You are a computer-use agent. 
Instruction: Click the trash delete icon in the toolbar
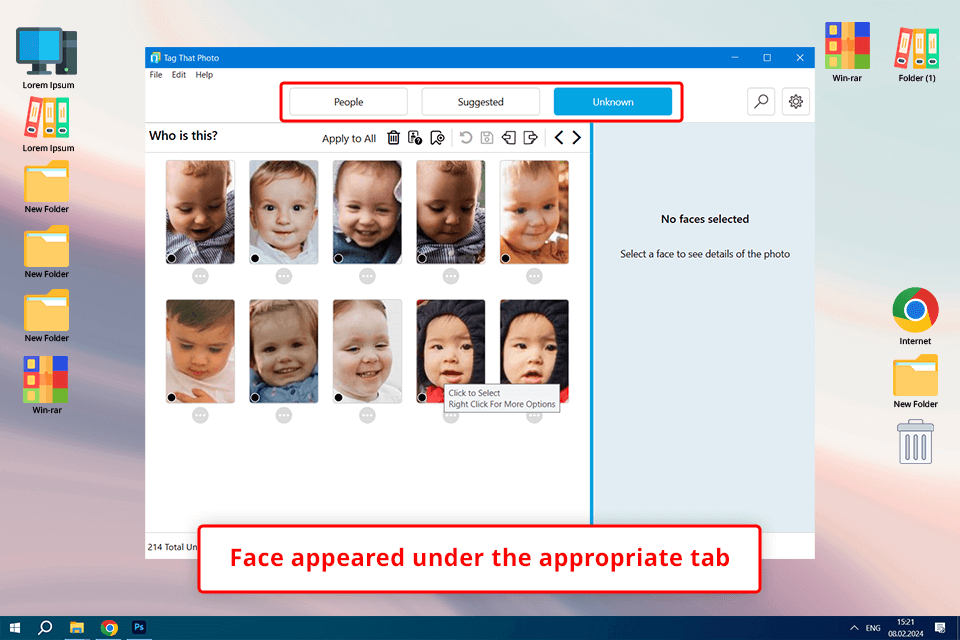coord(394,138)
